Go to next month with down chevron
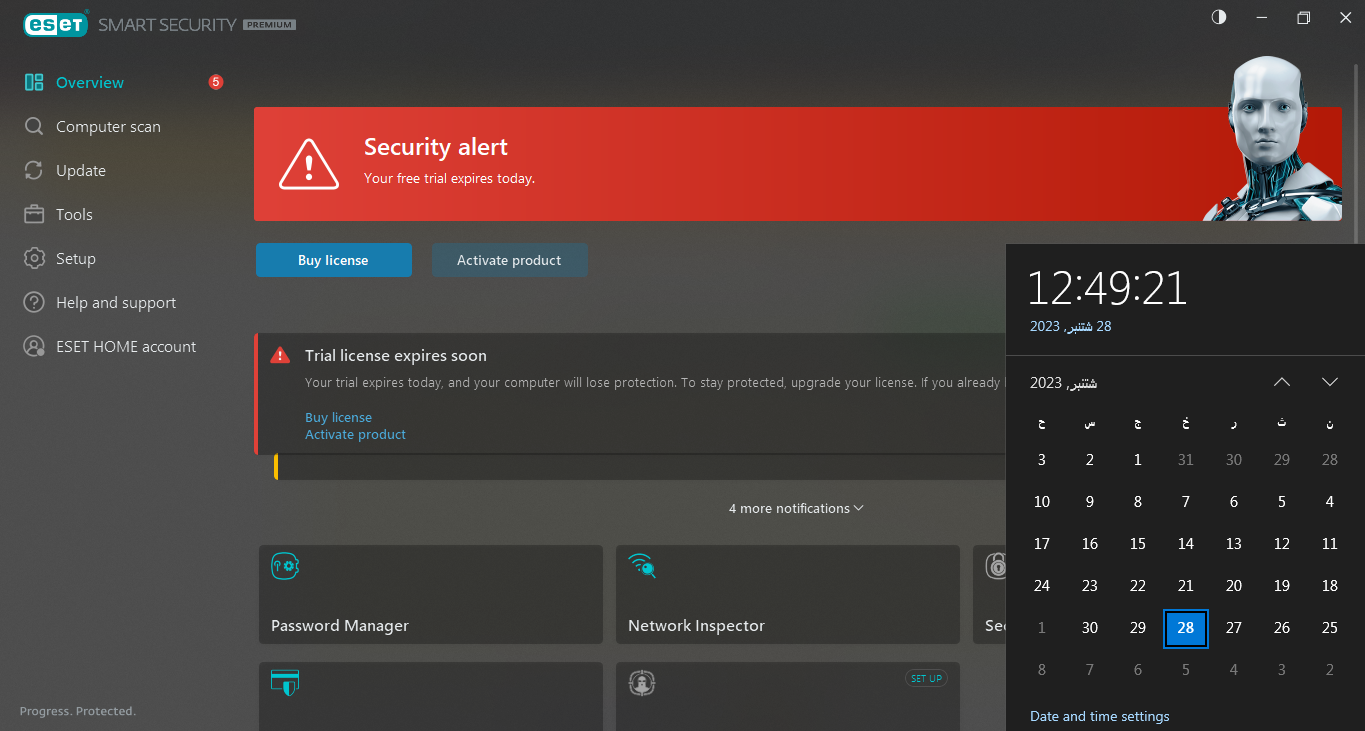This screenshot has width=1365, height=731. click(x=1330, y=382)
